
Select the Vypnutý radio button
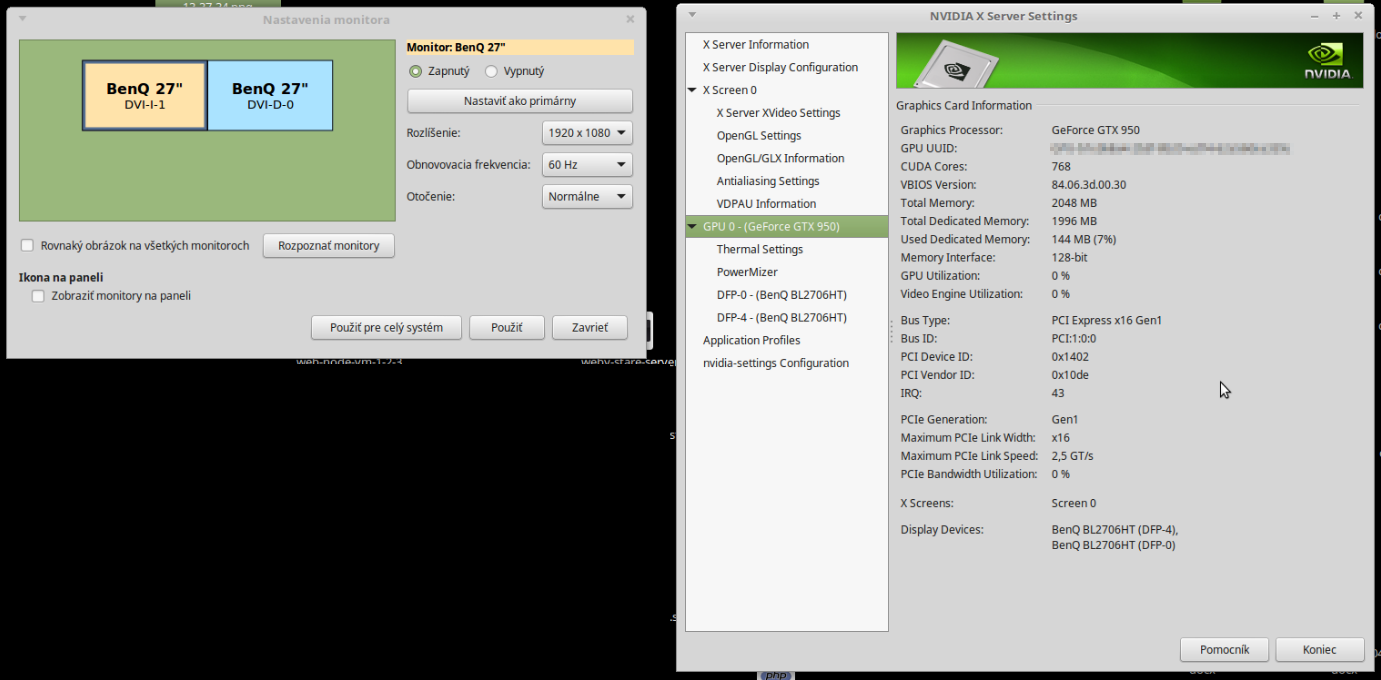pyautogui.click(x=491, y=72)
